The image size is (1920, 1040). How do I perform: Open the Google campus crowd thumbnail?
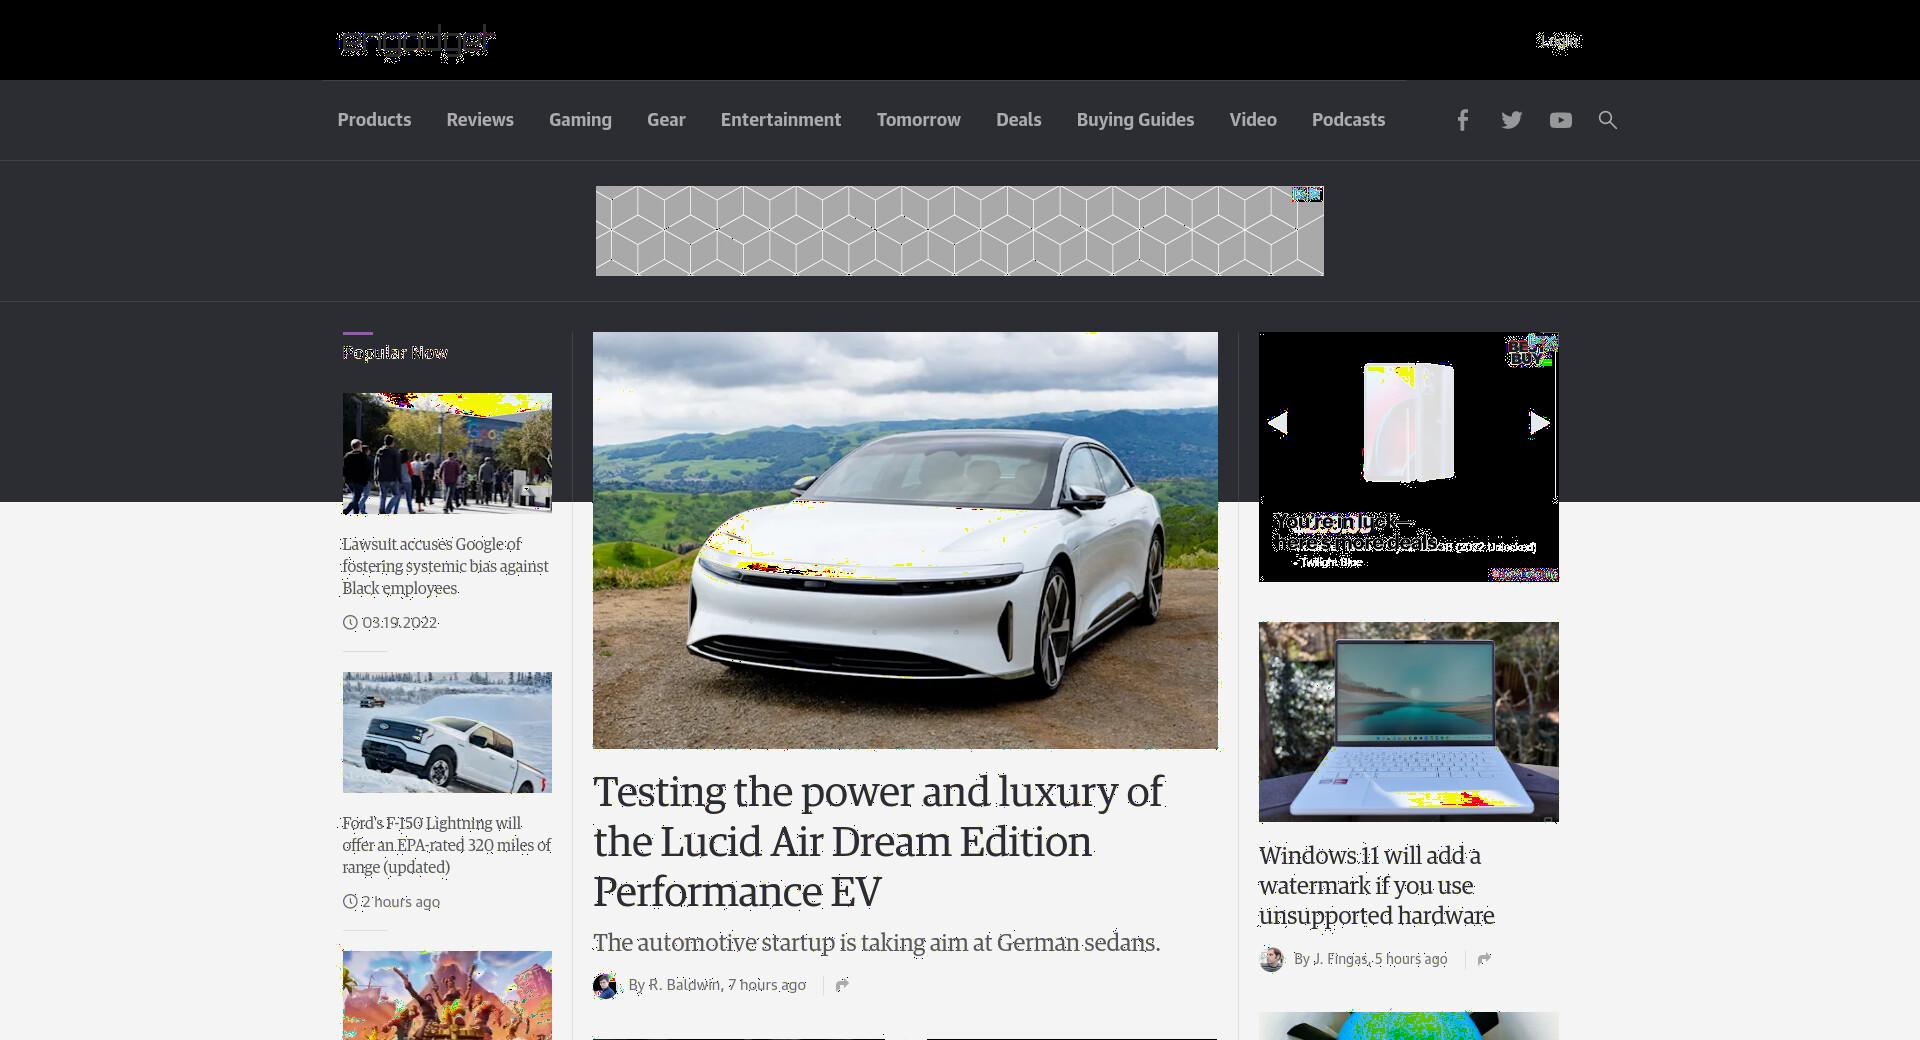coord(447,453)
